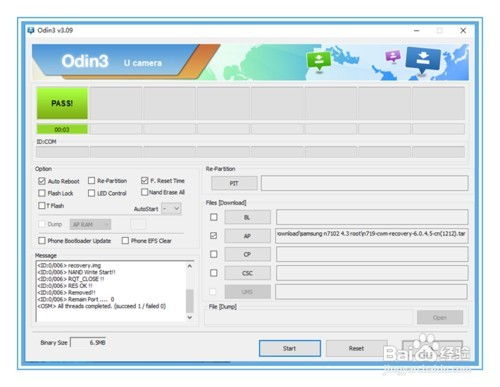Click the purple marker icon on banner
This screenshot has width=500, height=387.
[393, 56]
